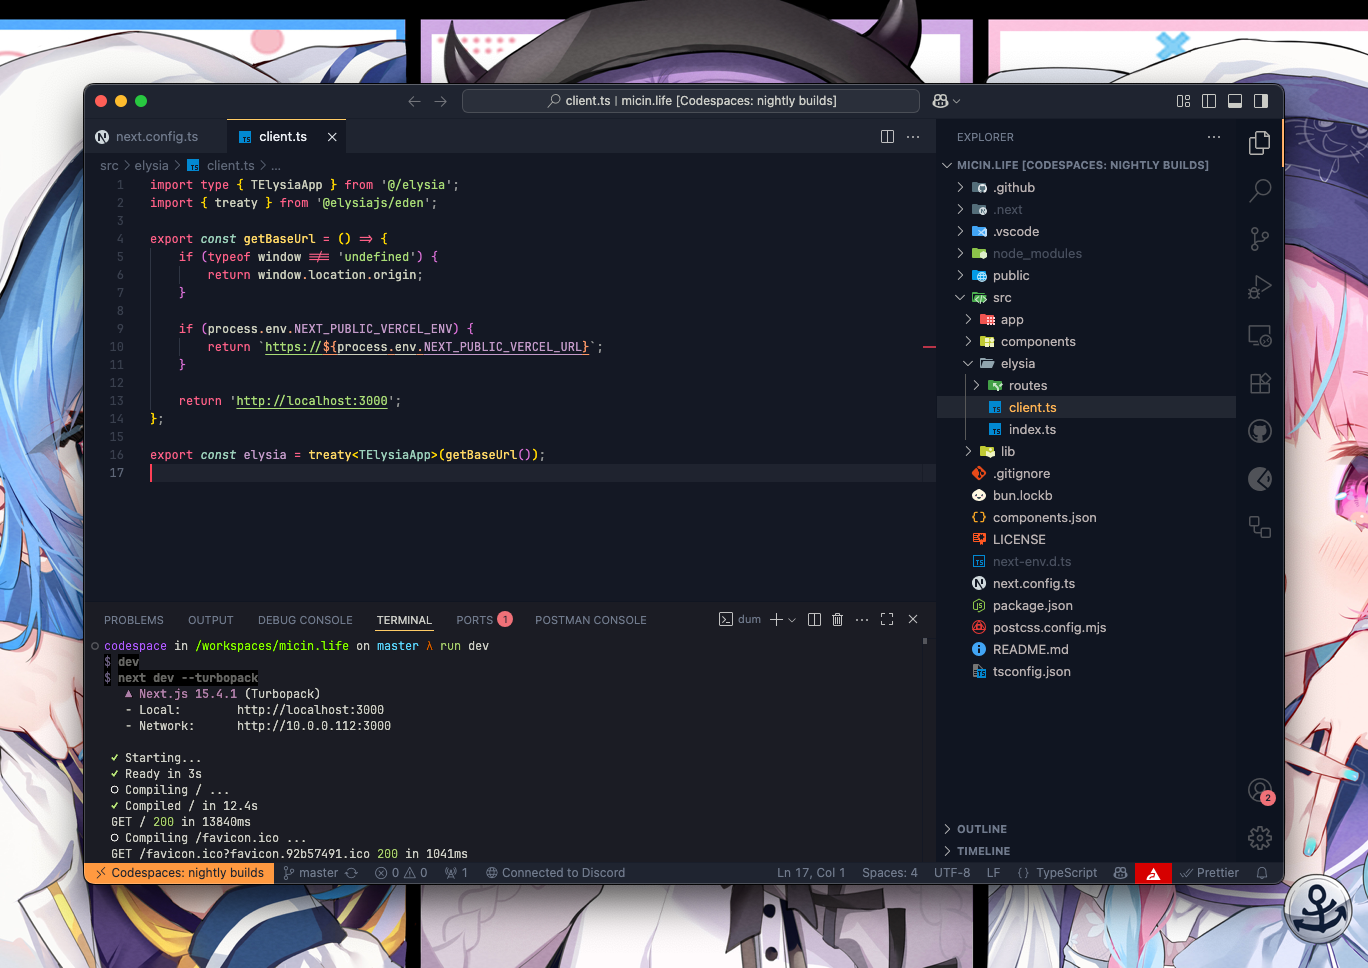Screen dimensions: 1368x968
Task: Open the Remote Explorer view
Action: [1260, 336]
